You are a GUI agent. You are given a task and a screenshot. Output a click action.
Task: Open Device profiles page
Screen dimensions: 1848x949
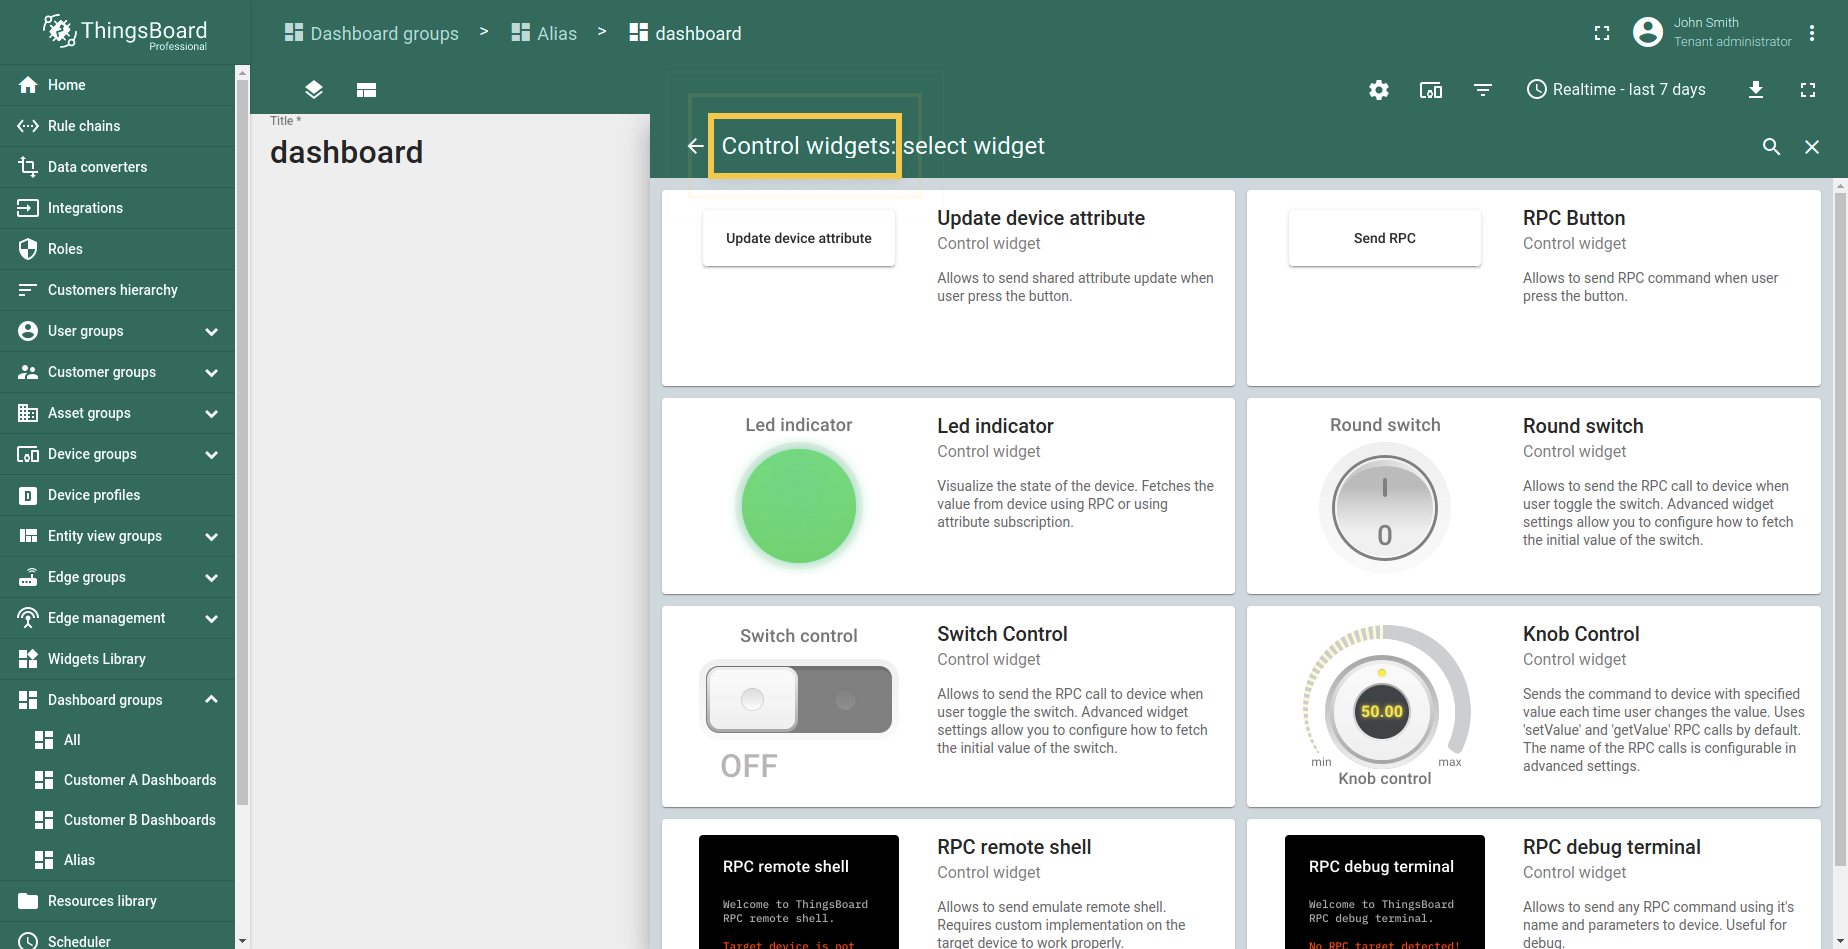click(x=117, y=495)
